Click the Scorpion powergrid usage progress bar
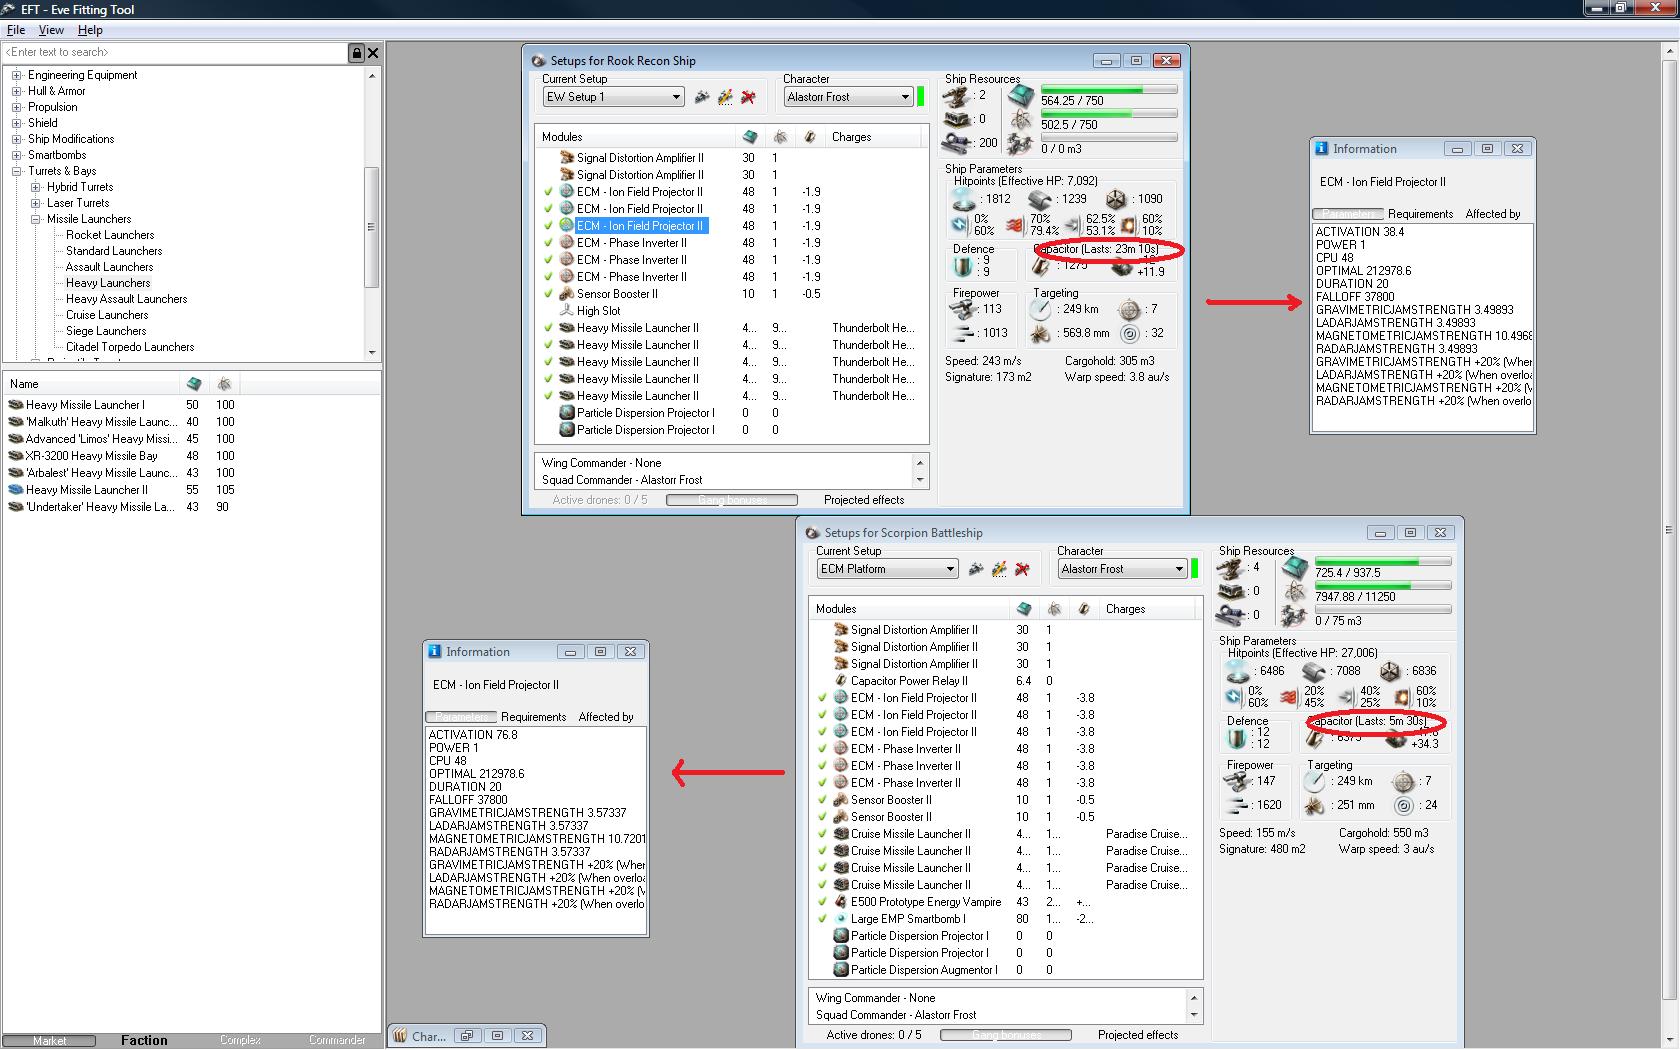 (x=1383, y=586)
